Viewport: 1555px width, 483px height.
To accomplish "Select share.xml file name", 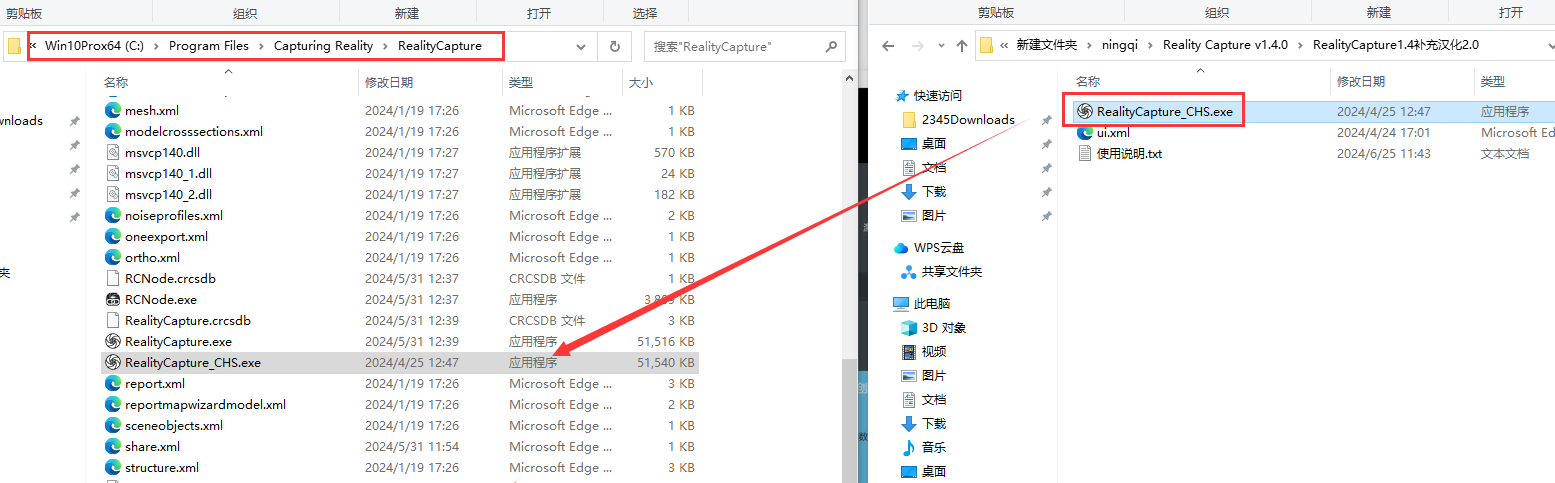I will pyautogui.click(x=152, y=446).
